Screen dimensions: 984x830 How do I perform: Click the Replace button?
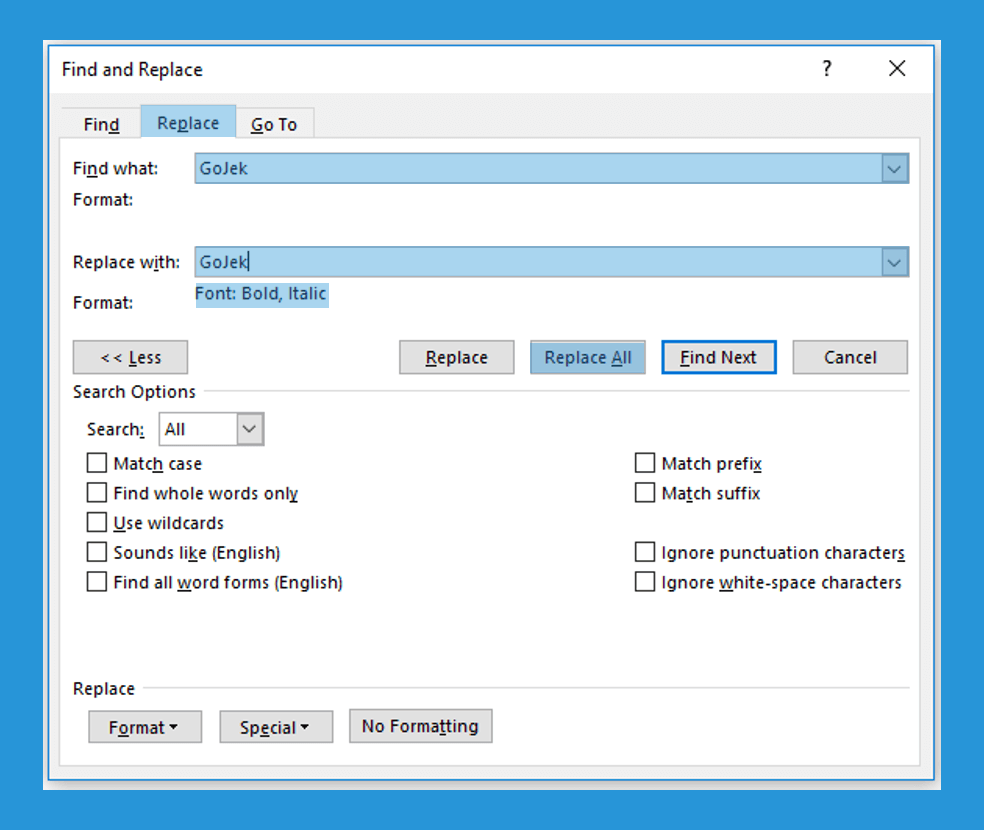coord(456,357)
